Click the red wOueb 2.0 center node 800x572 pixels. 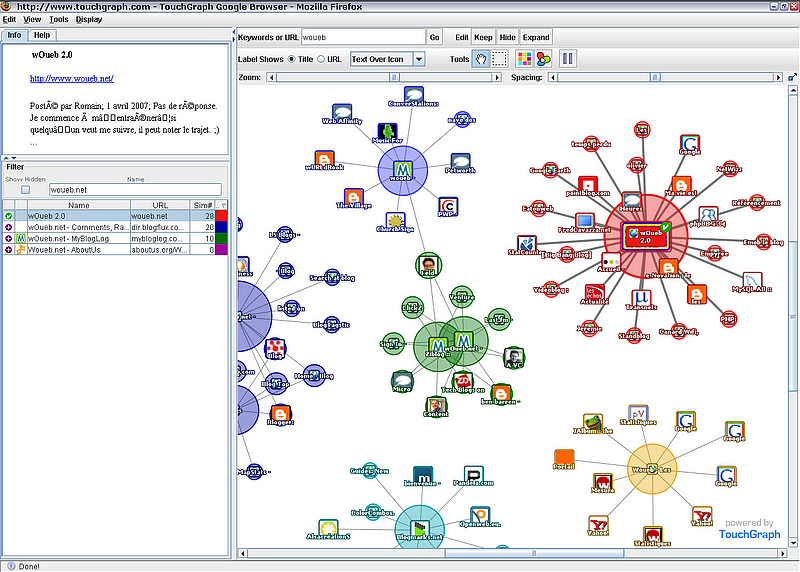click(645, 236)
